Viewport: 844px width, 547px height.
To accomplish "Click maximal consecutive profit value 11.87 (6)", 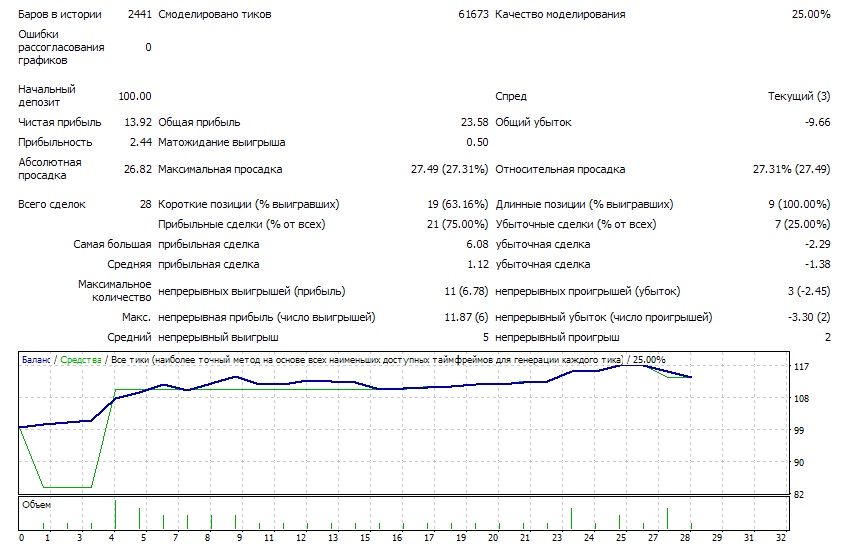I will point(466,318).
